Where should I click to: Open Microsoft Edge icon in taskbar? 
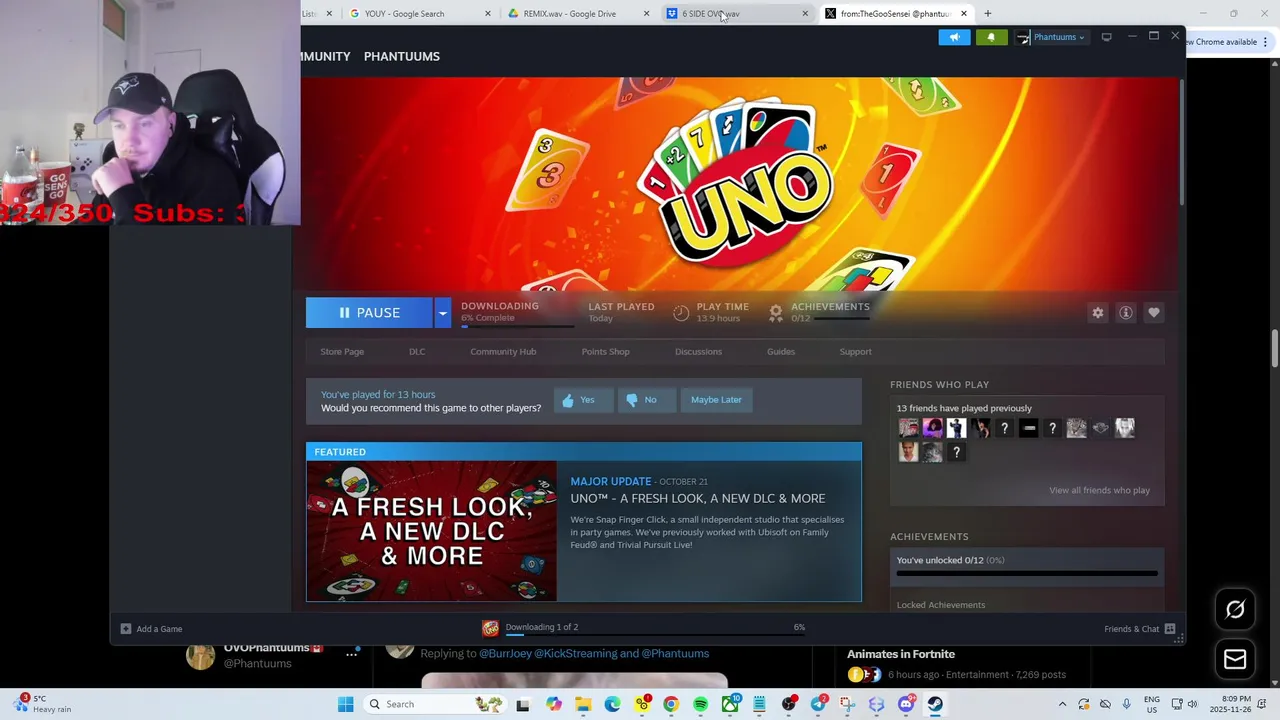click(x=612, y=704)
